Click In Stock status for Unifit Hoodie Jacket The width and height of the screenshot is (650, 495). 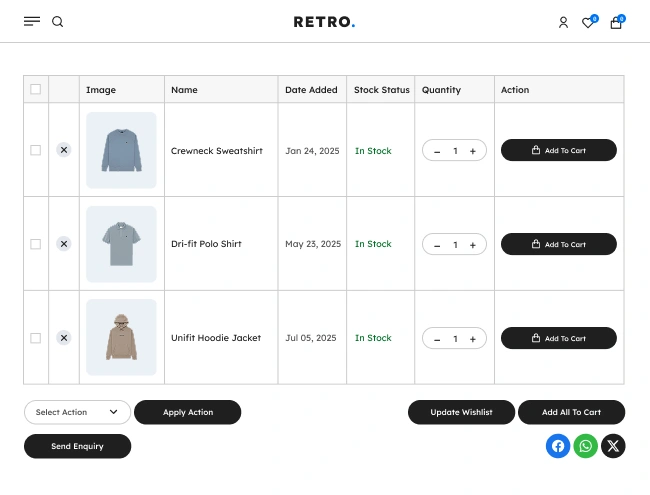373,338
